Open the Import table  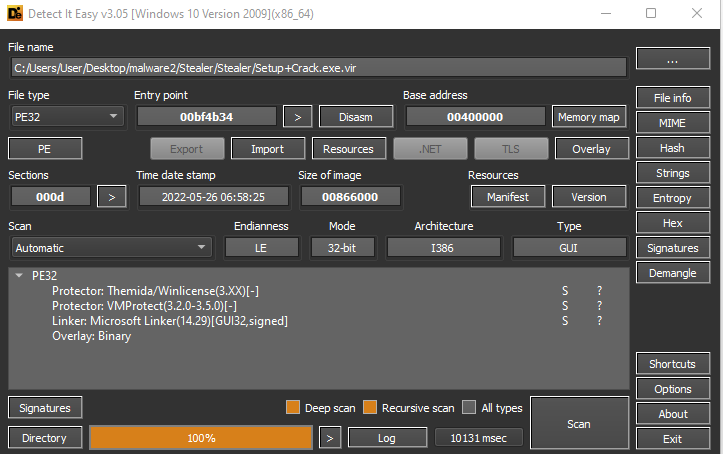(x=267, y=148)
